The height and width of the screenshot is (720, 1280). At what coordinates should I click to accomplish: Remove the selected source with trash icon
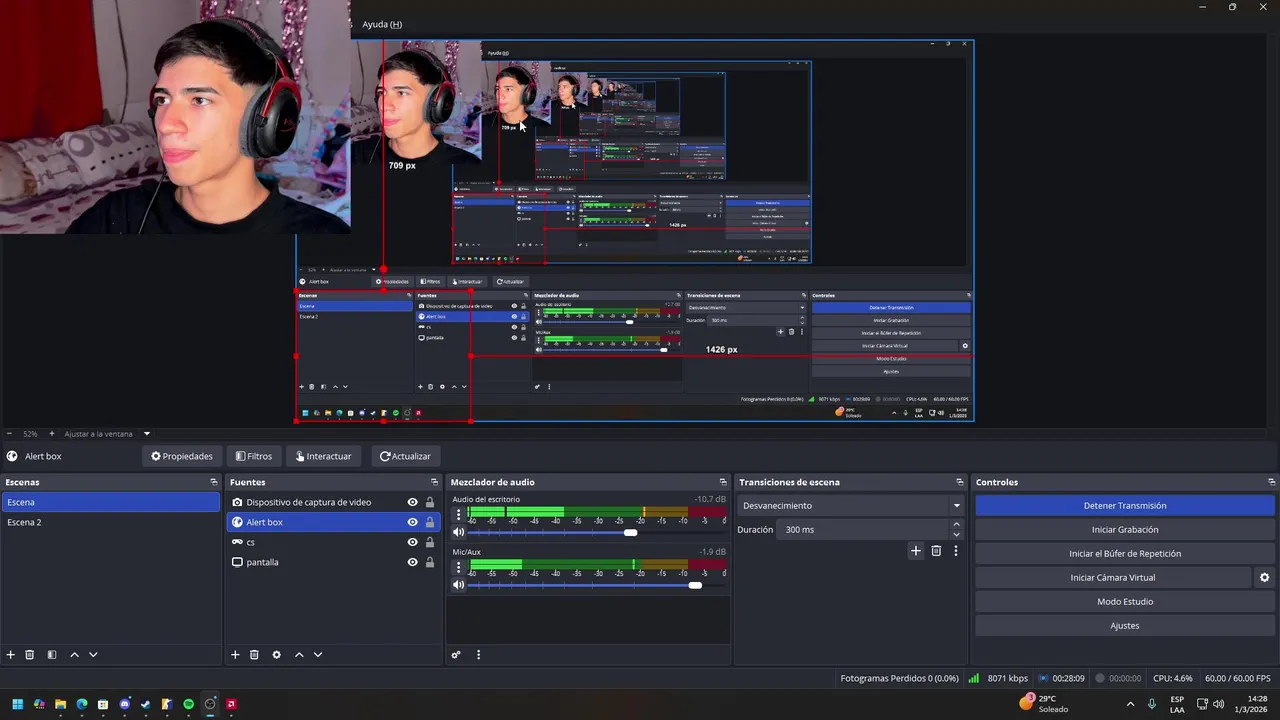pos(254,655)
